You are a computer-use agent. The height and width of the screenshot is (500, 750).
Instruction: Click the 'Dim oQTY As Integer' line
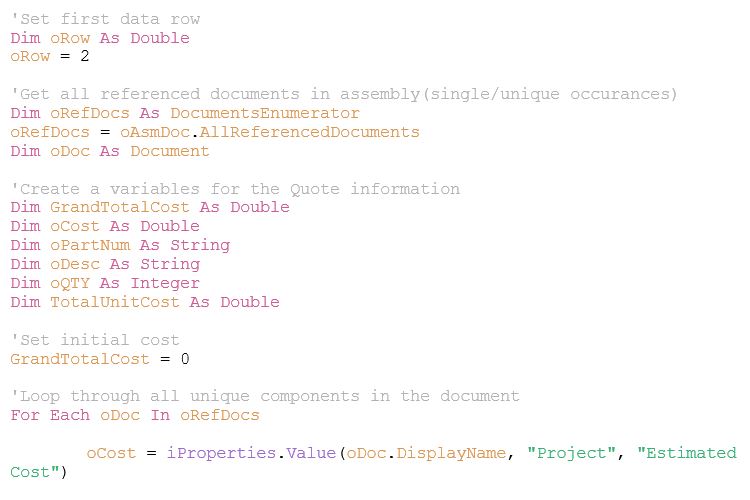(x=105, y=283)
